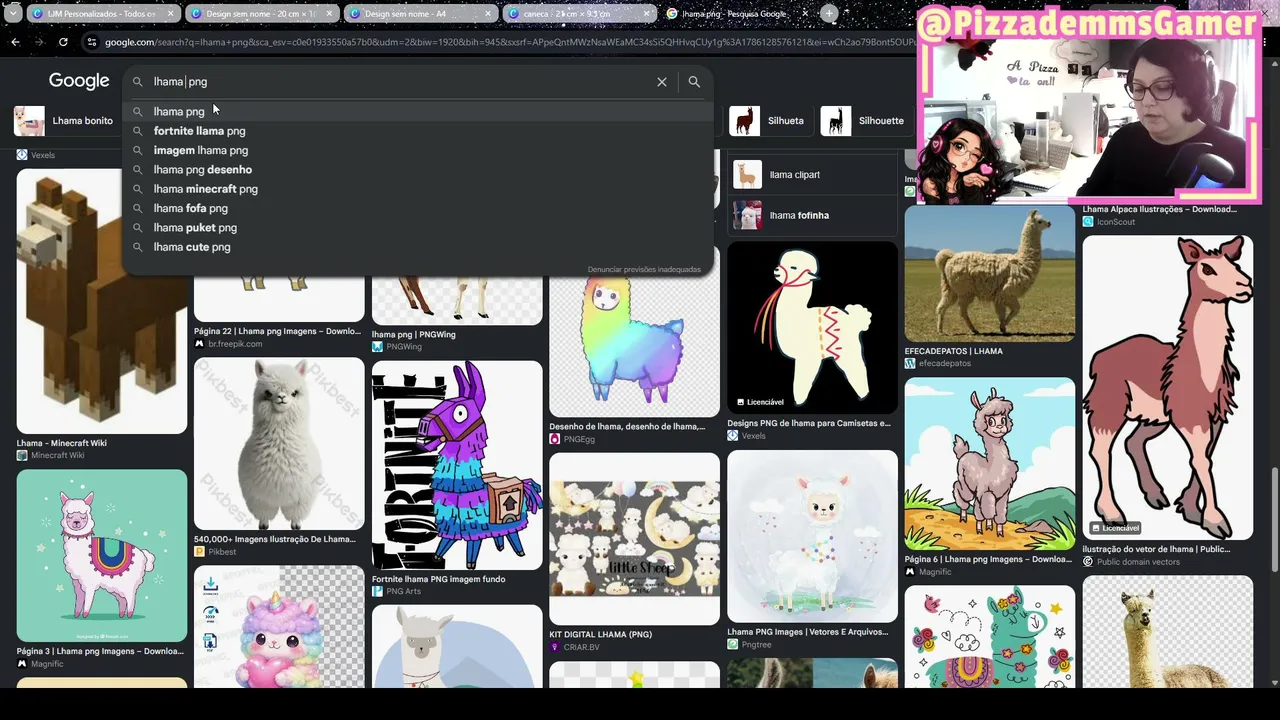This screenshot has width=1280, height=720.
Task: Close the 'Design sem nome - 20 cm' tab
Action: coord(329,14)
